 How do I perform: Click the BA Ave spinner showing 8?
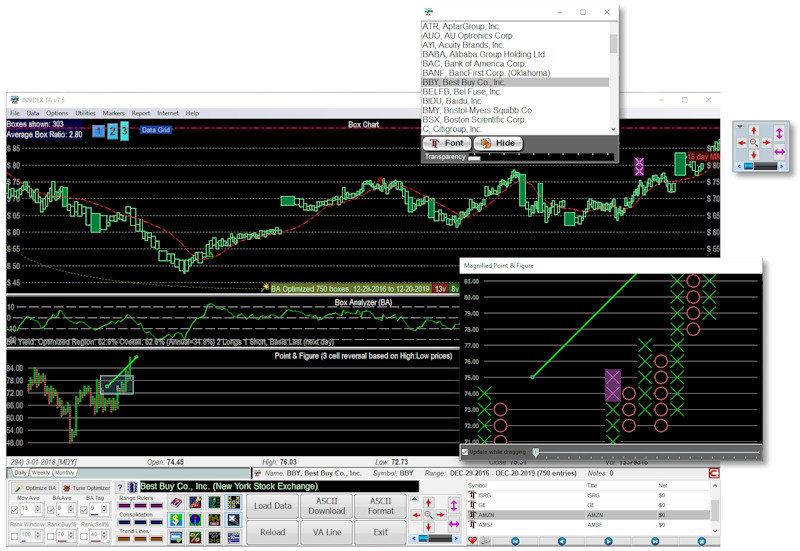point(66,509)
